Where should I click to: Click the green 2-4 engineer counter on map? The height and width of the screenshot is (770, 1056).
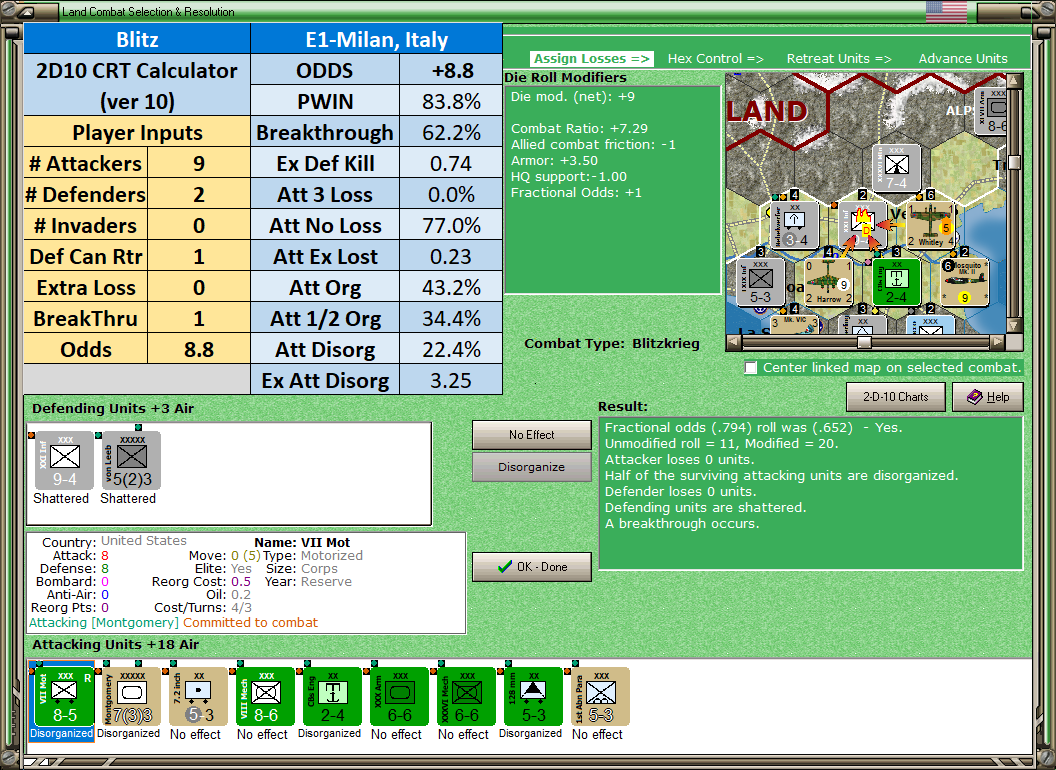point(896,282)
